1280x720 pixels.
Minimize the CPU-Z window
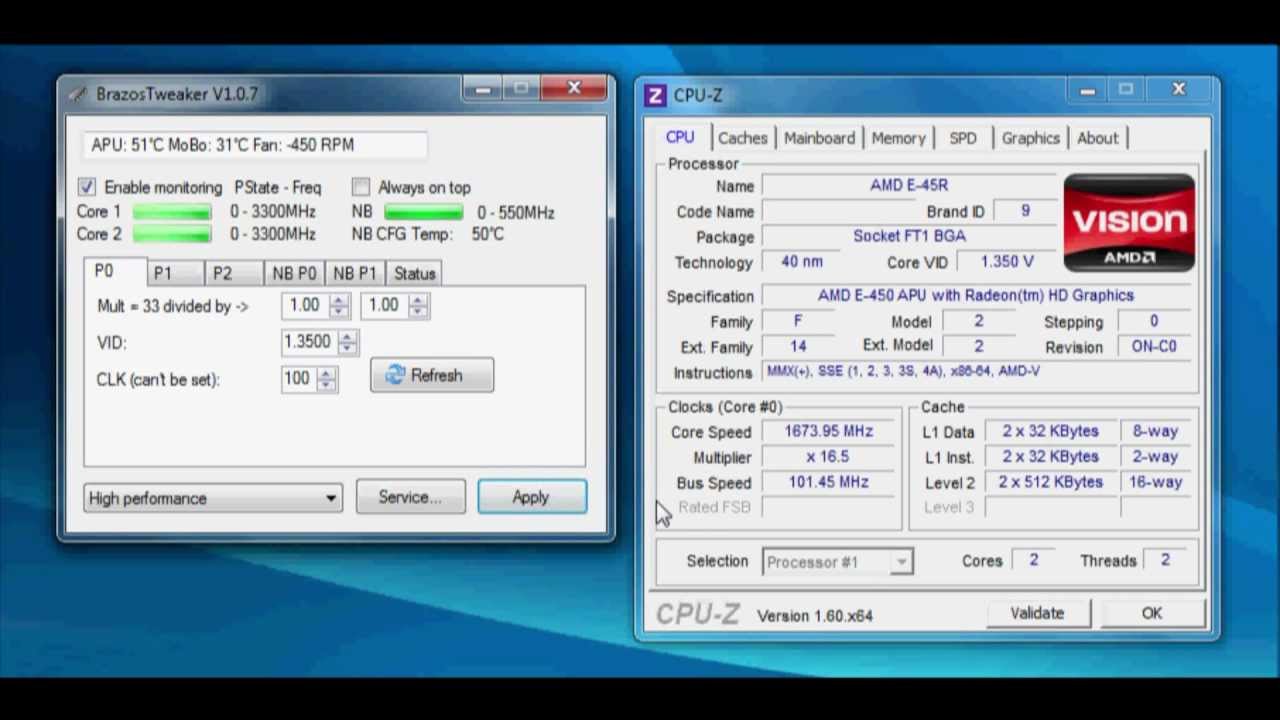1087,91
